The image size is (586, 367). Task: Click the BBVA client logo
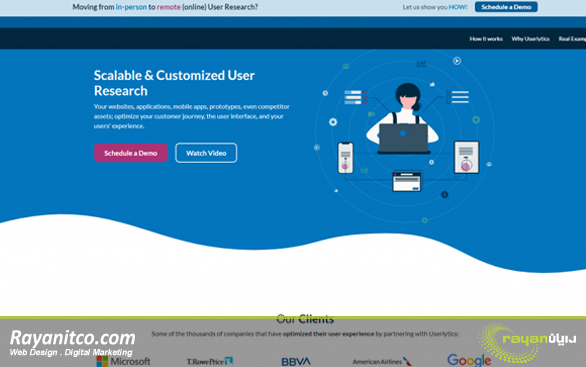[x=296, y=361]
